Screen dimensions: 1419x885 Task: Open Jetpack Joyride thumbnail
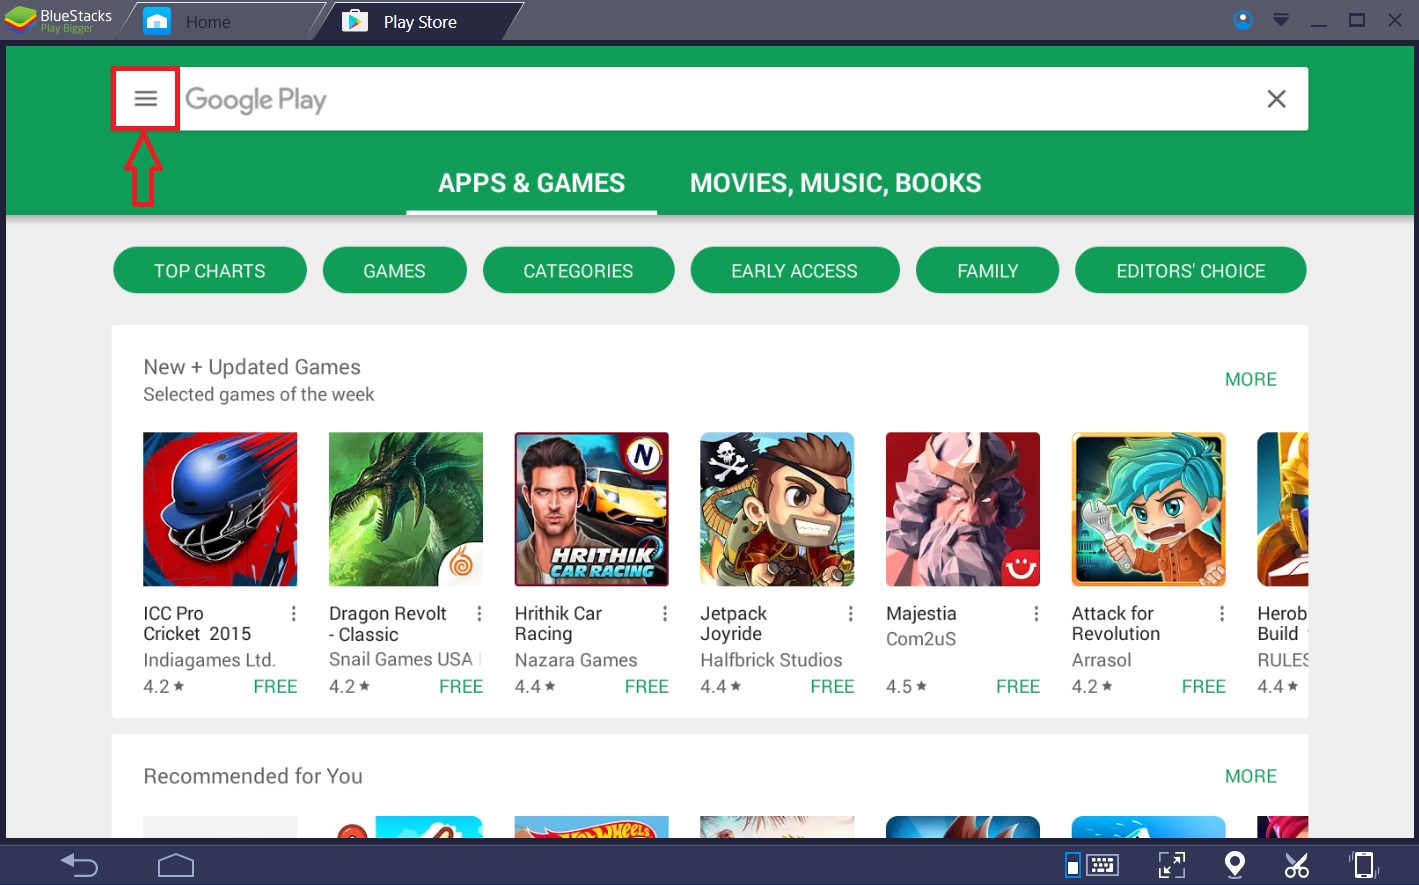(x=777, y=509)
